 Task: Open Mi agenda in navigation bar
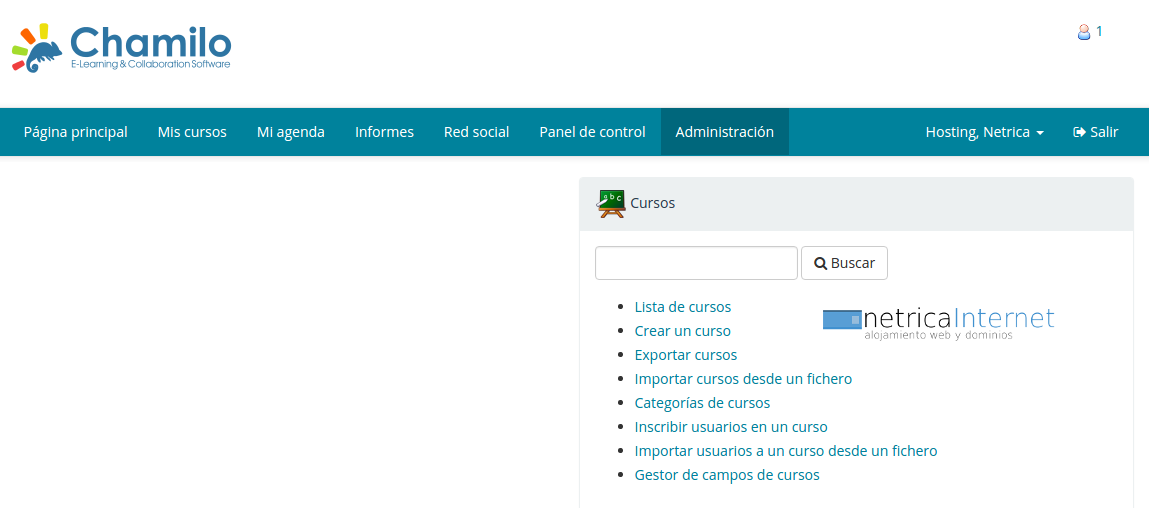(291, 132)
